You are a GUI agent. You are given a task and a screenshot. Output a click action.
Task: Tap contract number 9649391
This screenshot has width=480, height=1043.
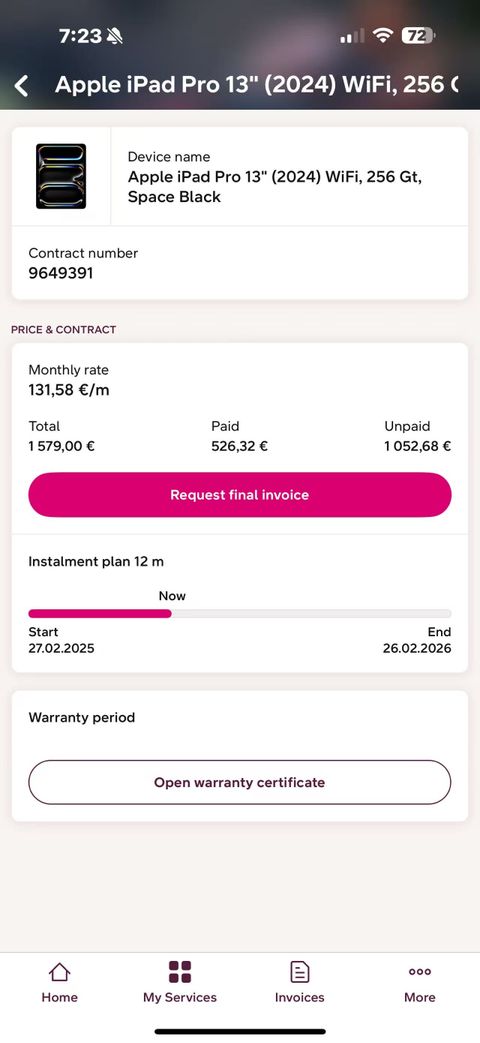coord(61,273)
